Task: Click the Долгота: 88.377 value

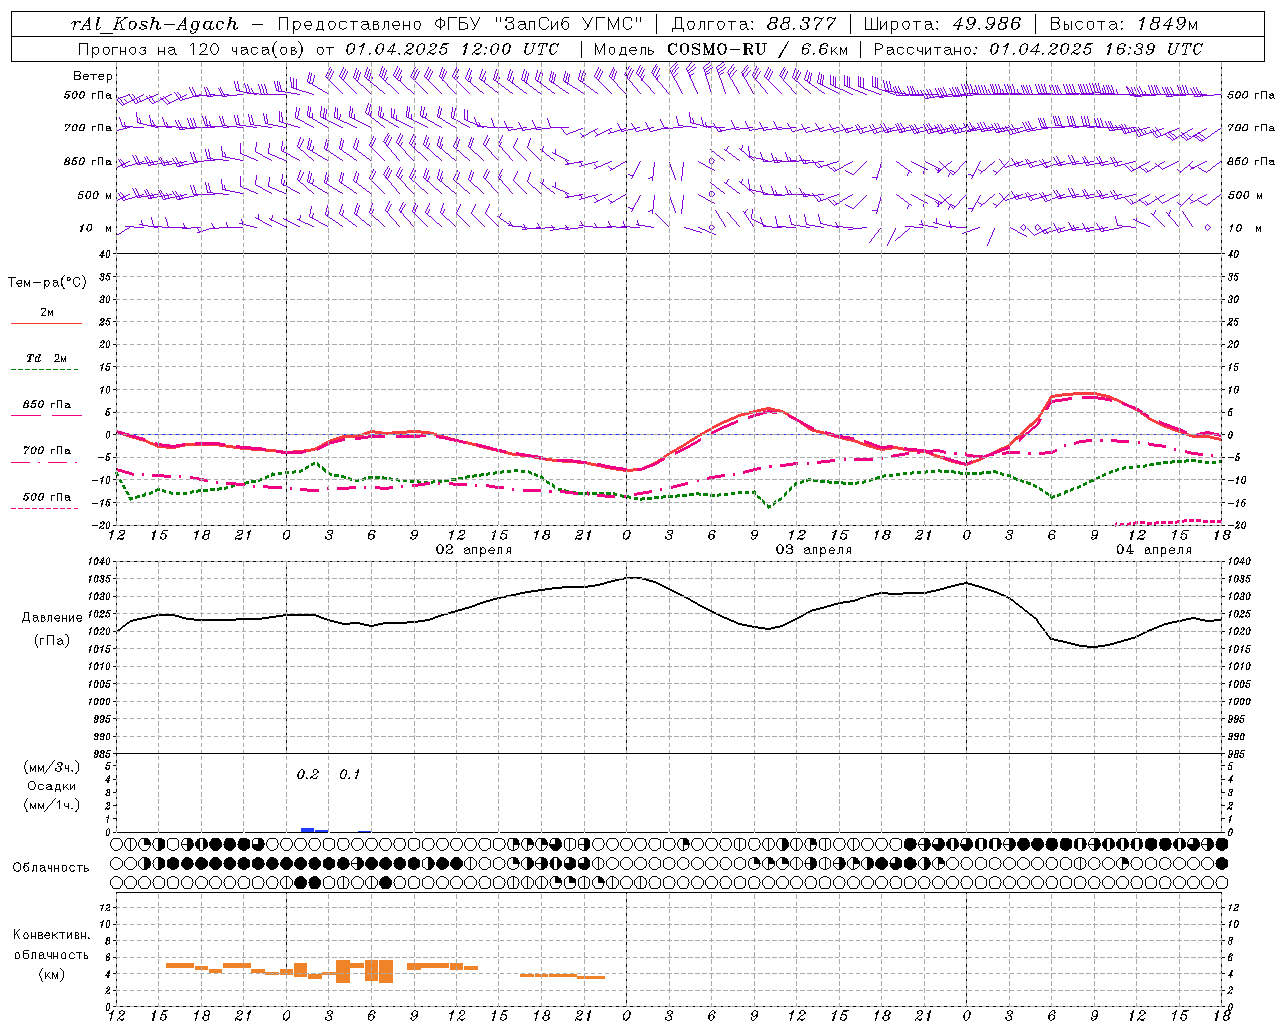Action: click(752, 24)
